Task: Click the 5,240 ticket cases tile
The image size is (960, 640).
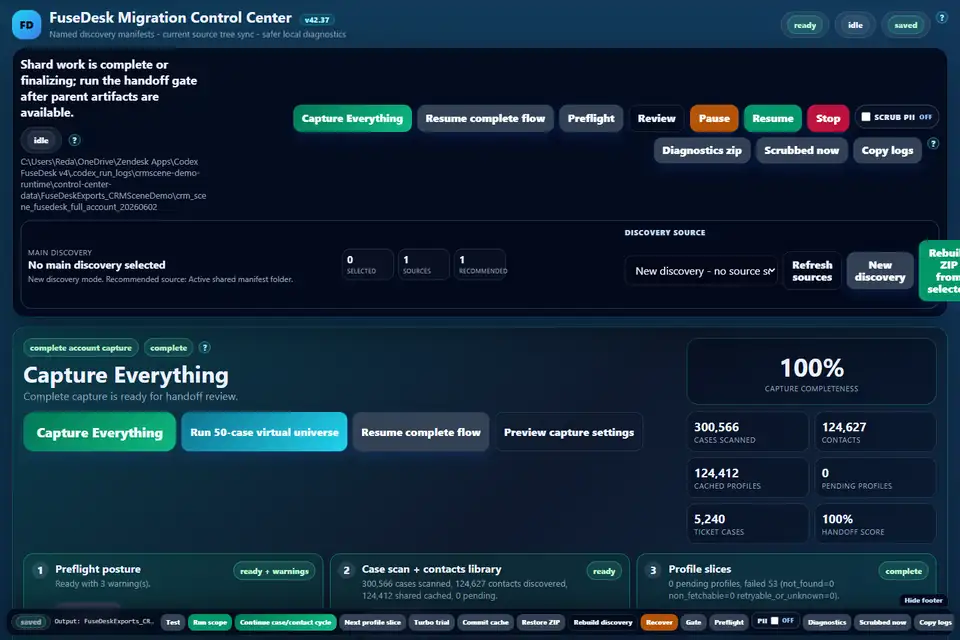Action: coord(748,524)
